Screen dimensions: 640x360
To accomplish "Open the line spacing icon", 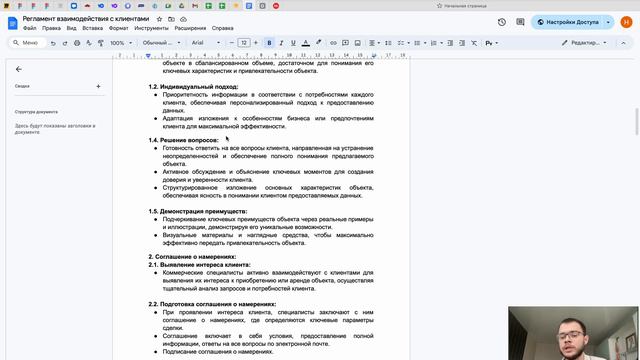I will (x=388, y=43).
